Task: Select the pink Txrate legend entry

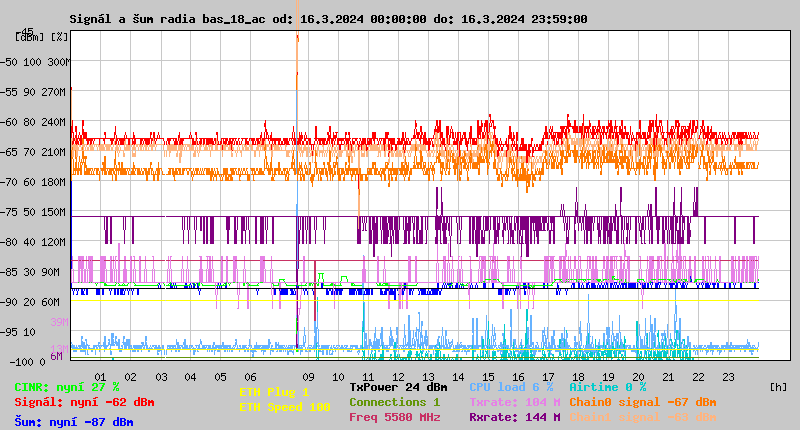Action: tap(514, 402)
